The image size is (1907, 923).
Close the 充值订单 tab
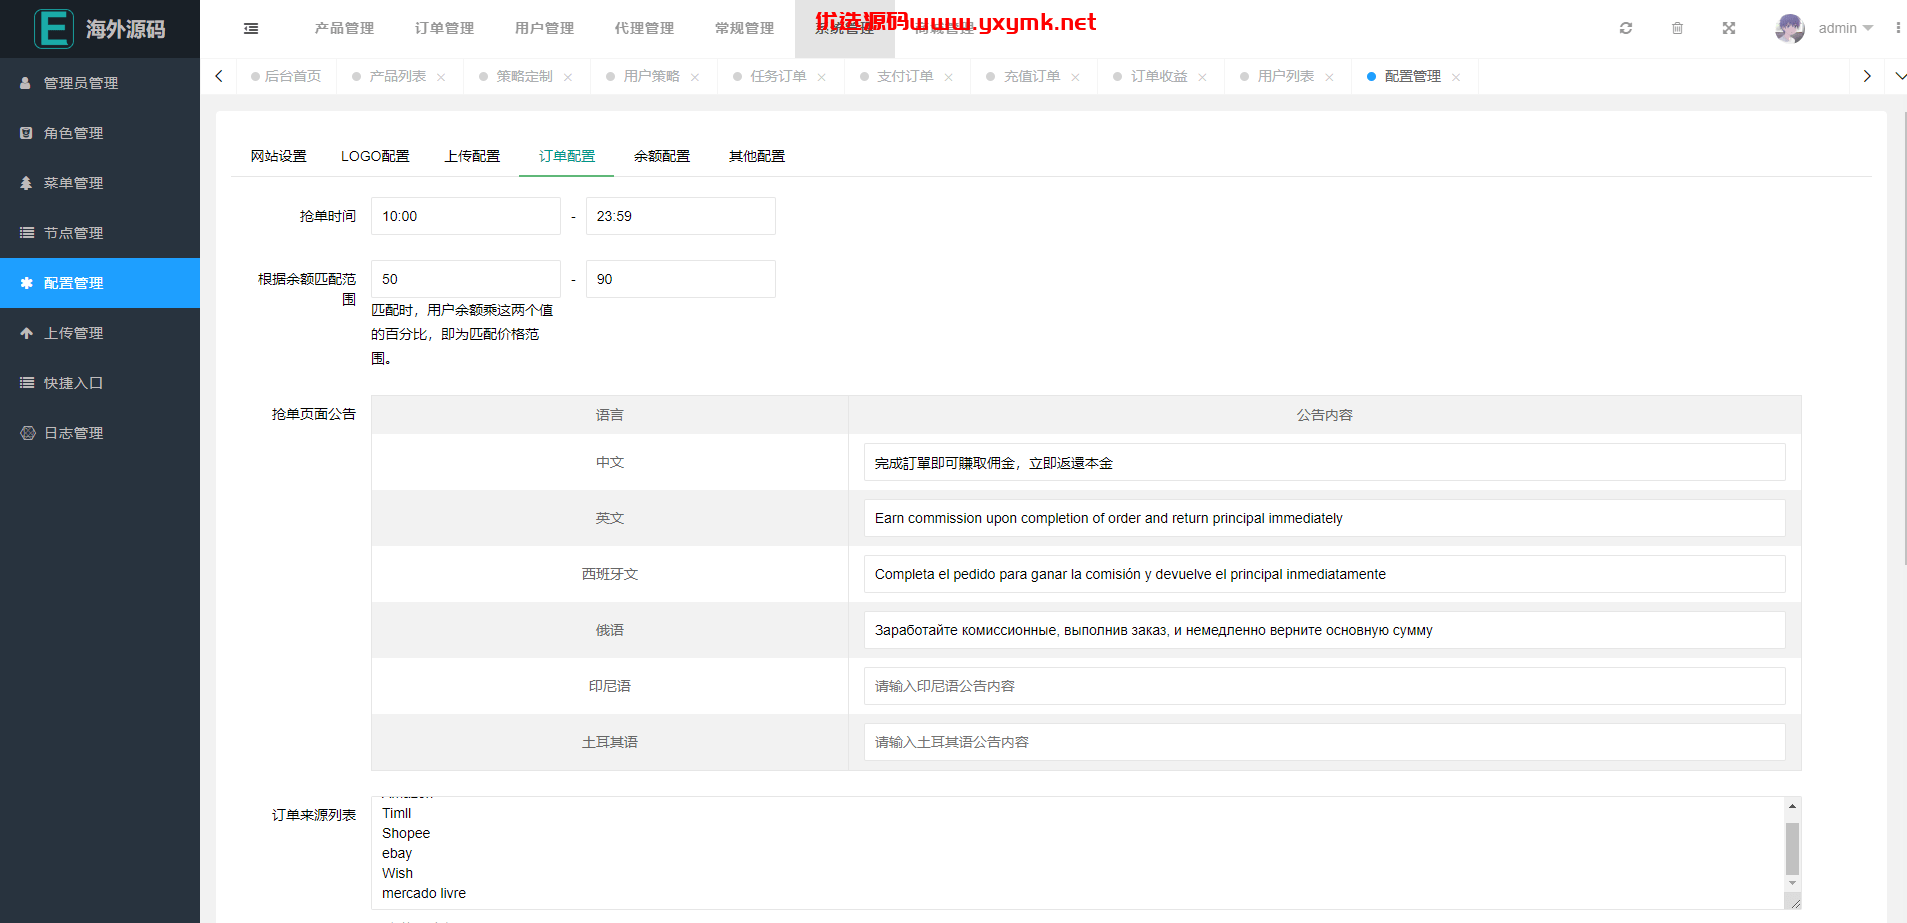(1076, 77)
